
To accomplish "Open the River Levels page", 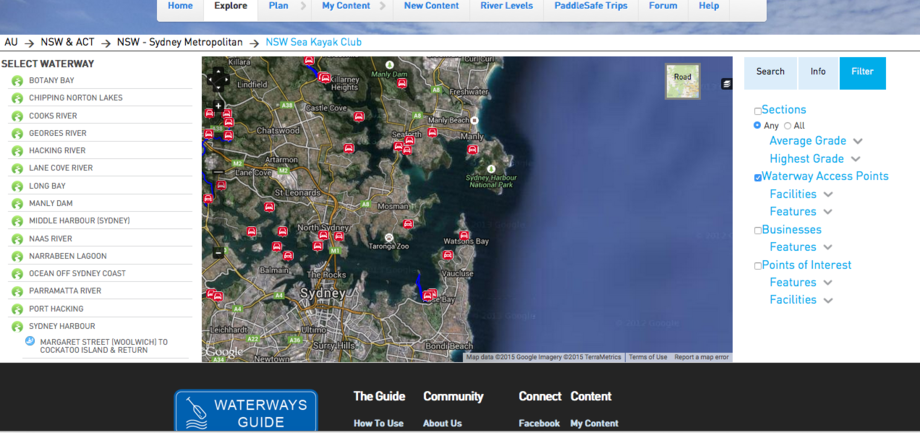I will coord(506,6).
